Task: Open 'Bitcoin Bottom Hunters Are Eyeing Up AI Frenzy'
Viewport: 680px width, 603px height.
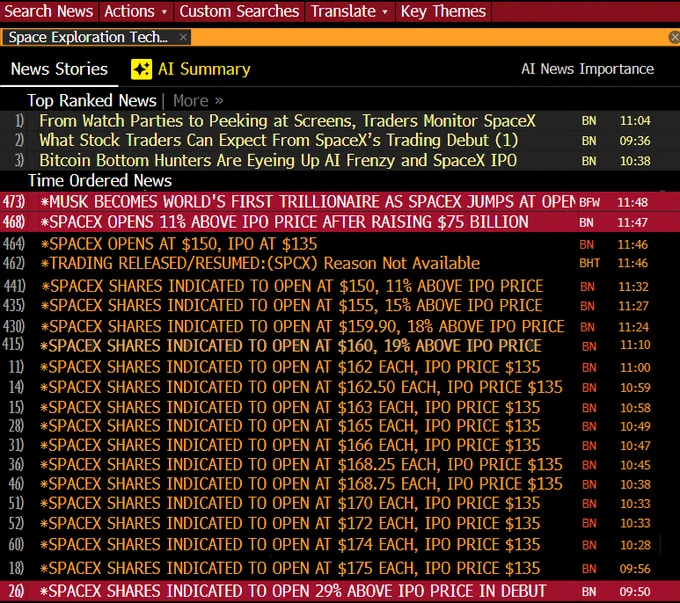Action: click(278, 161)
